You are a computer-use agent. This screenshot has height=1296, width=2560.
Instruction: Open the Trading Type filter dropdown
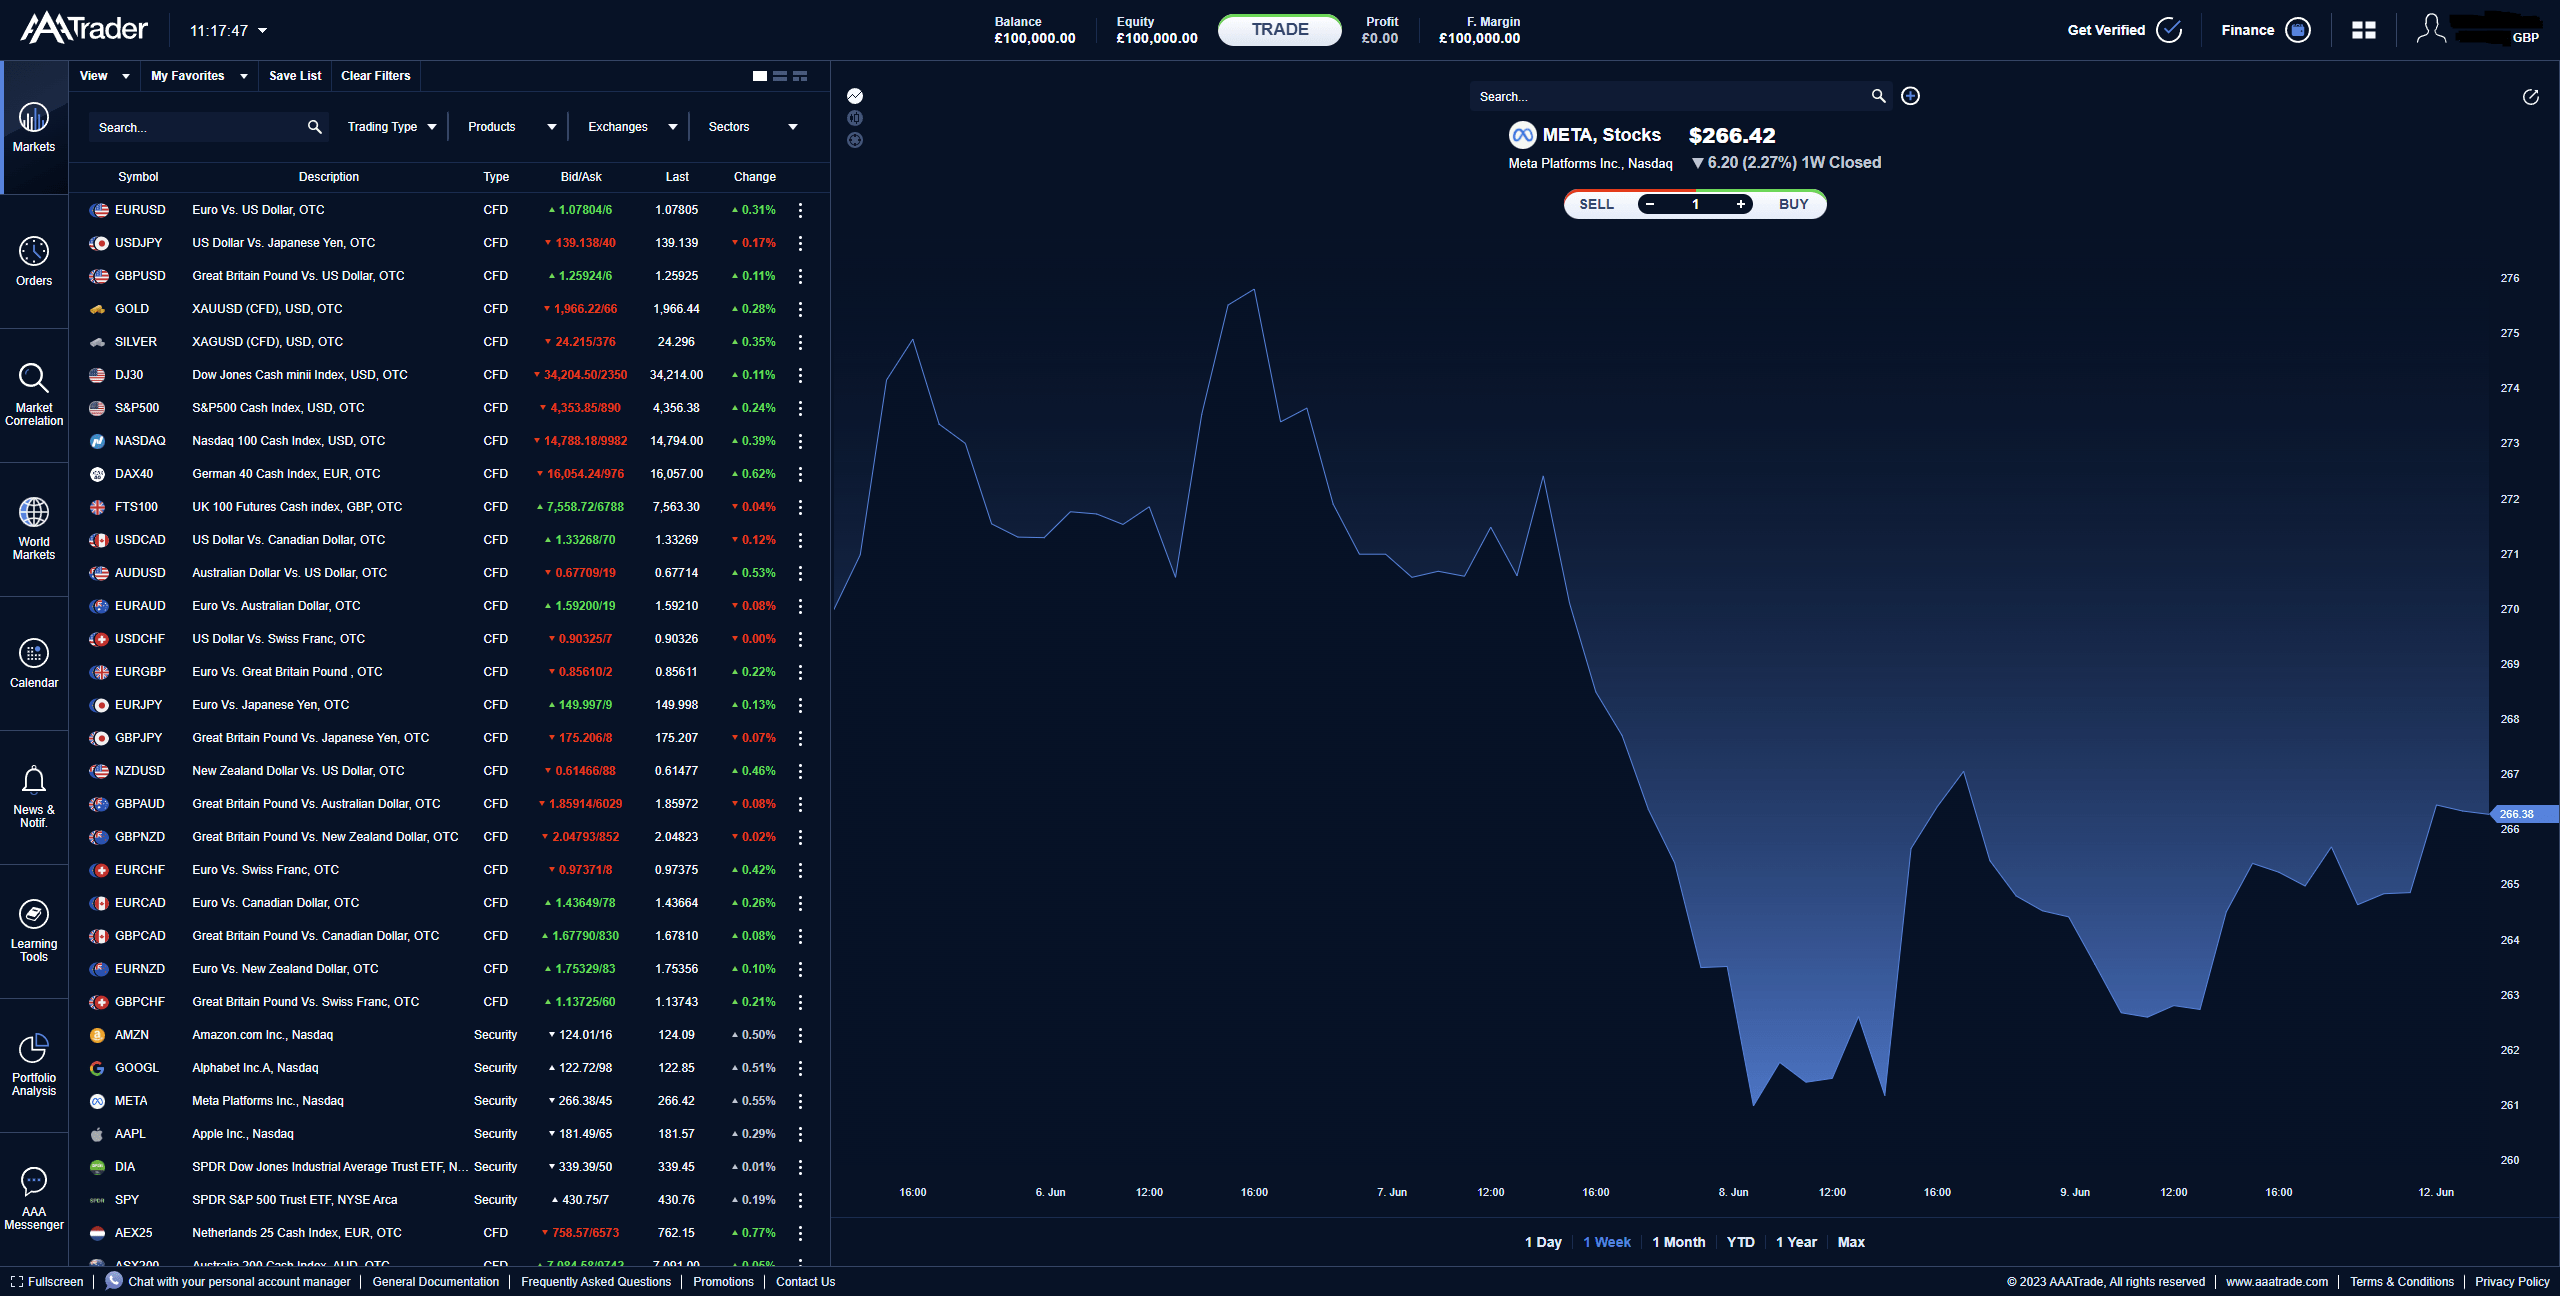392,127
